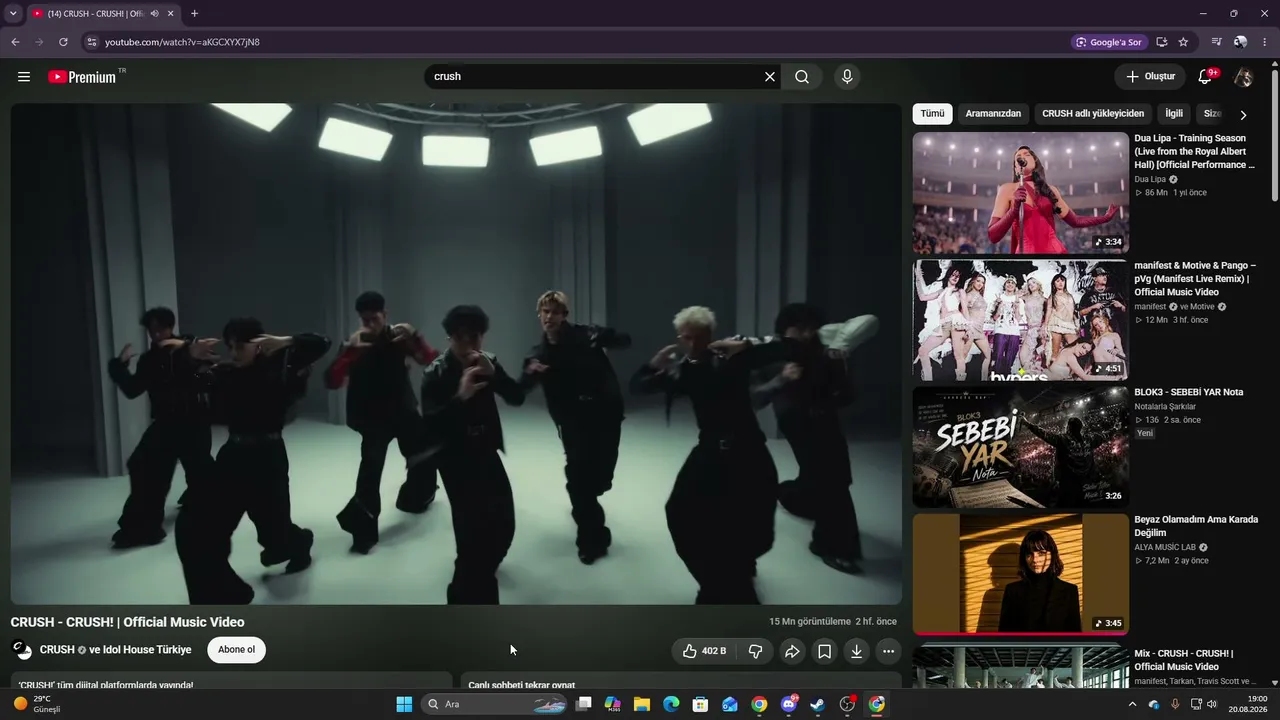Click the main video player area

click(x=456, y=354)
